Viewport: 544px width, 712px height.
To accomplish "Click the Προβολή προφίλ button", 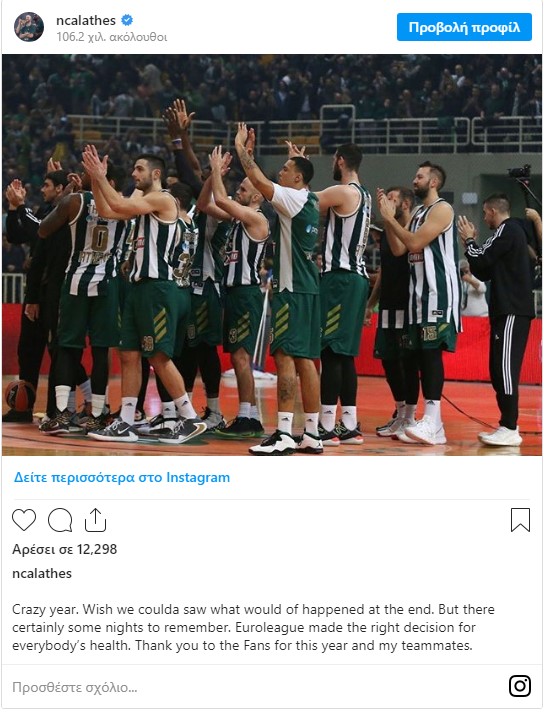I will pos(464,27).
